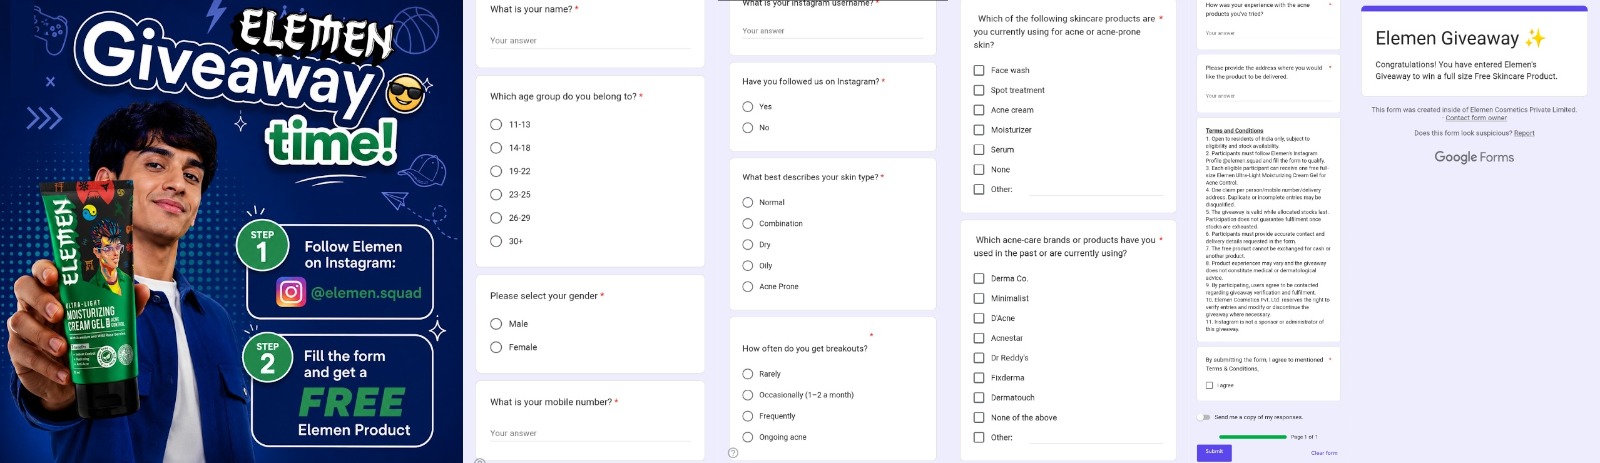Click the help icon below the breakouts question
Viewport: 1600px width, 463px height.
(x=733, y=453)
